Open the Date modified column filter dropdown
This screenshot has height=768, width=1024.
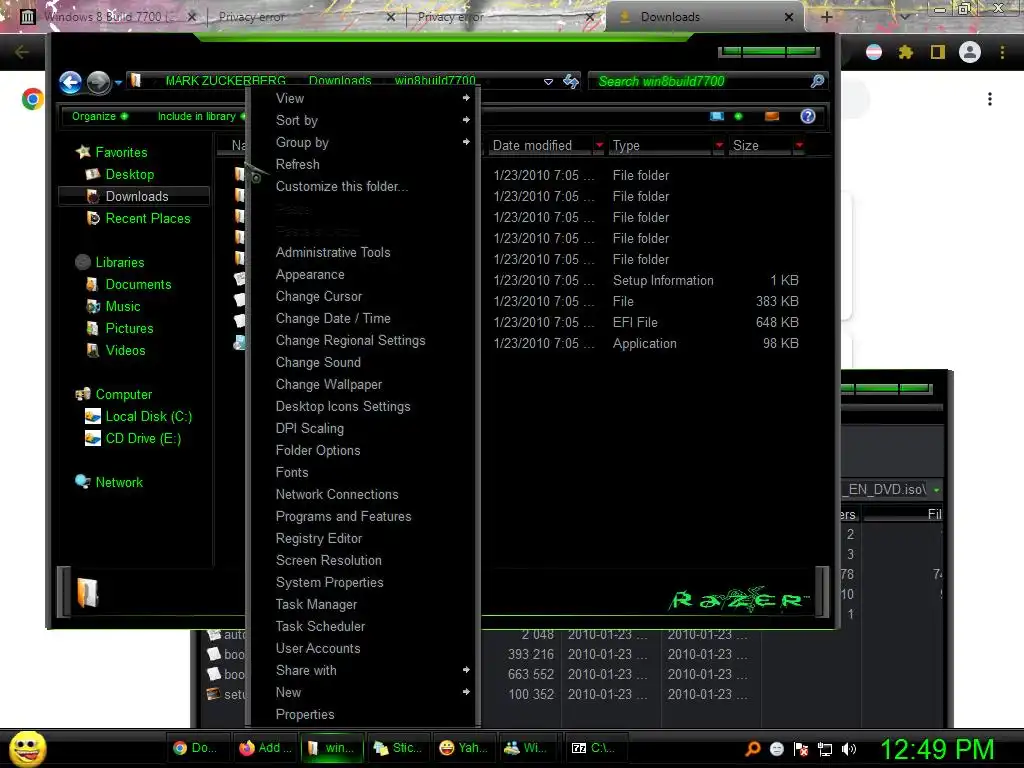tap(599, 145)
